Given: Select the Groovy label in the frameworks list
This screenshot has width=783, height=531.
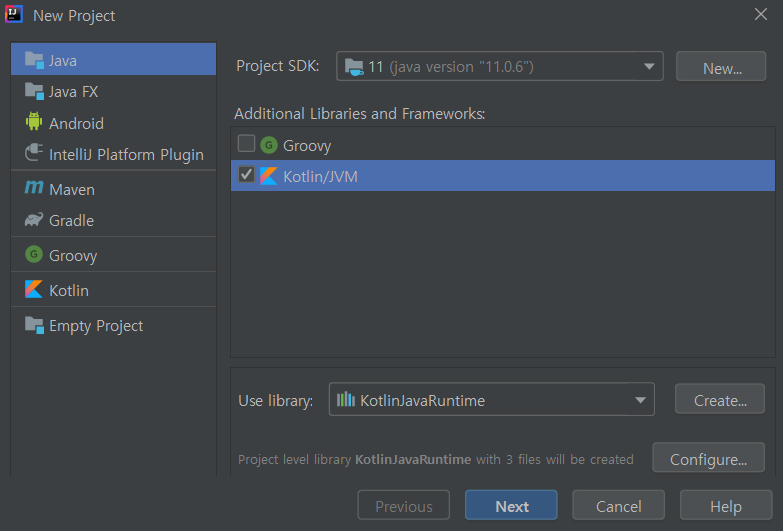Looking at the screenshot, I should (x=307, y=146).
